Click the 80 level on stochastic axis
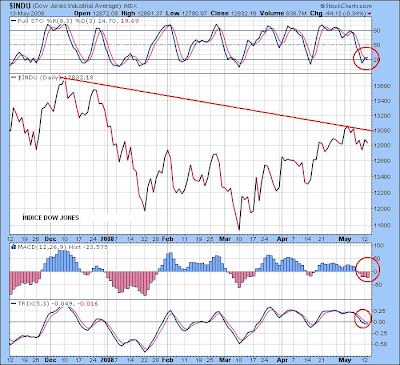Screen dimensions: 400x365 click(x=377, y=30)
